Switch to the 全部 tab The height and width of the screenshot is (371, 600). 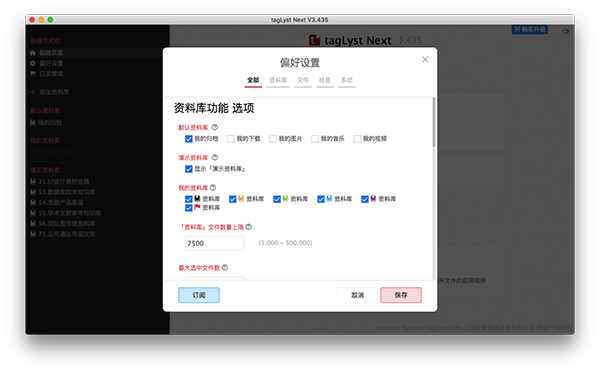tap(253, 80)
